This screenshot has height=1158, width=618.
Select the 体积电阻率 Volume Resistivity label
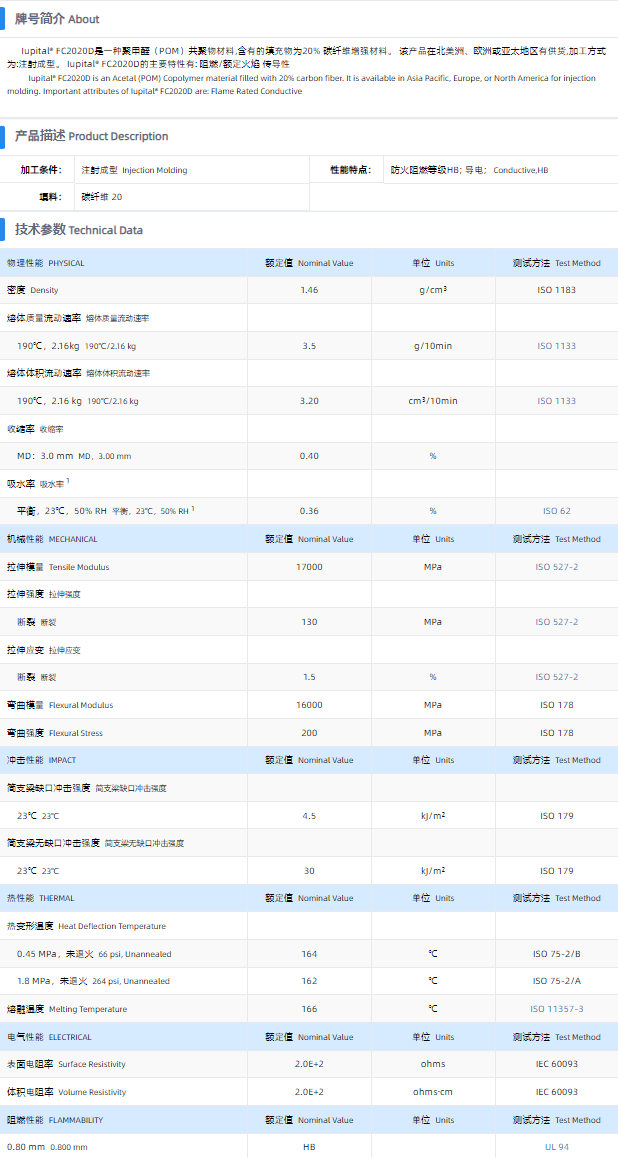coord(66,1092)
